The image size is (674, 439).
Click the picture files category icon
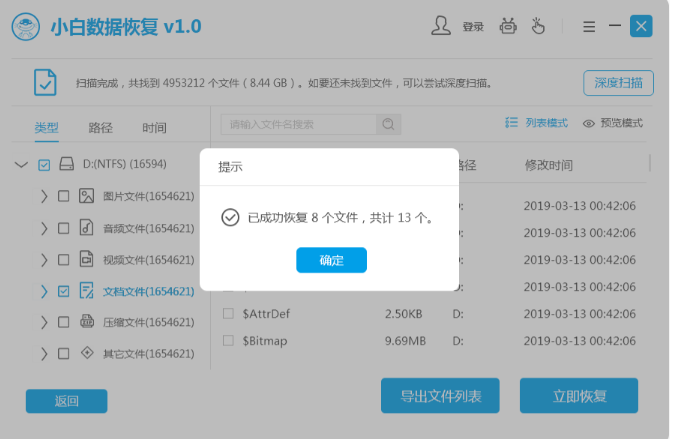(x=87, y=196)
